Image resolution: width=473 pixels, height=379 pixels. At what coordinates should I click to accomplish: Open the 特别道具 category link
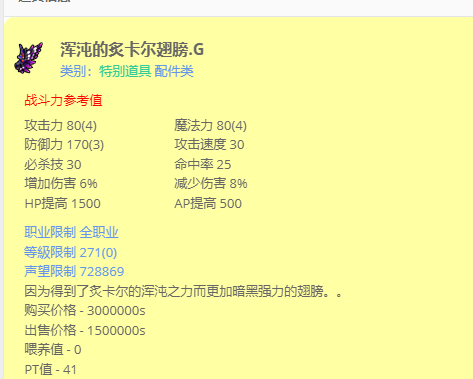[x=125, y=71]
